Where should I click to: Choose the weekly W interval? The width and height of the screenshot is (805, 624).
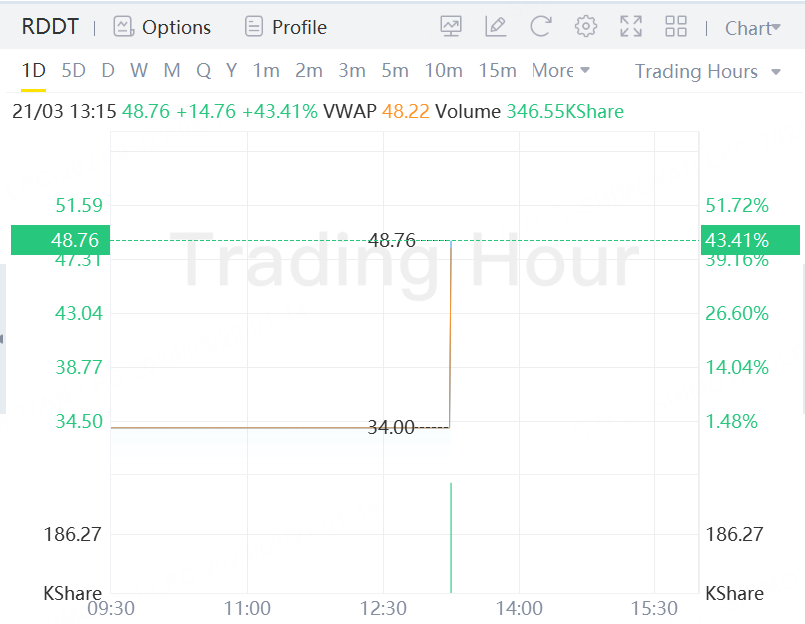139,71
